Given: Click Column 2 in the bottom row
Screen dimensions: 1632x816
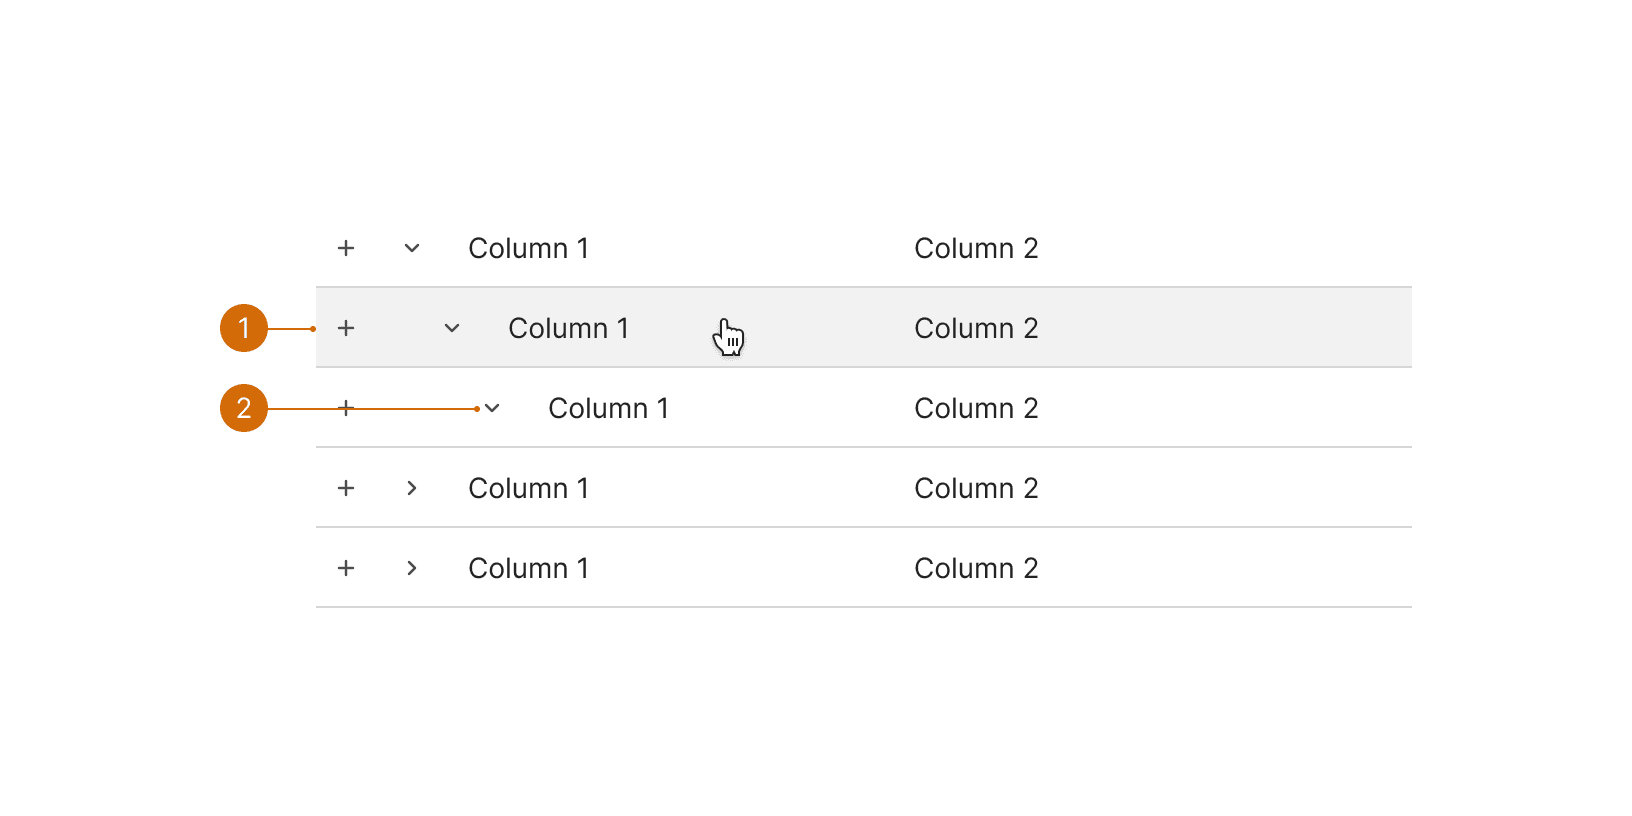Looking at the screenshot, I should tap(976, 568).
